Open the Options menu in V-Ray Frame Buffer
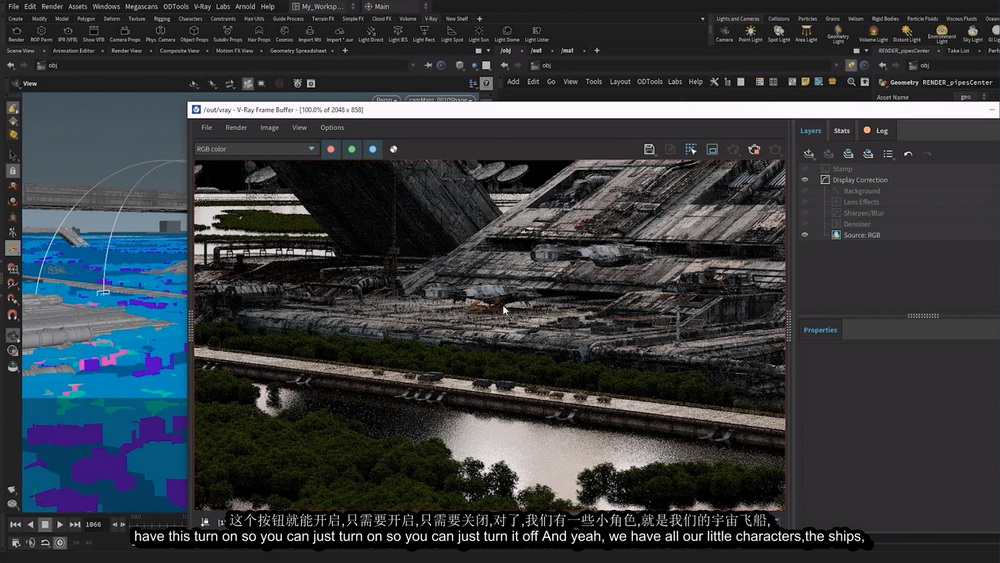The width and height of the screenshot is (1000, 563). pos(332,128)
